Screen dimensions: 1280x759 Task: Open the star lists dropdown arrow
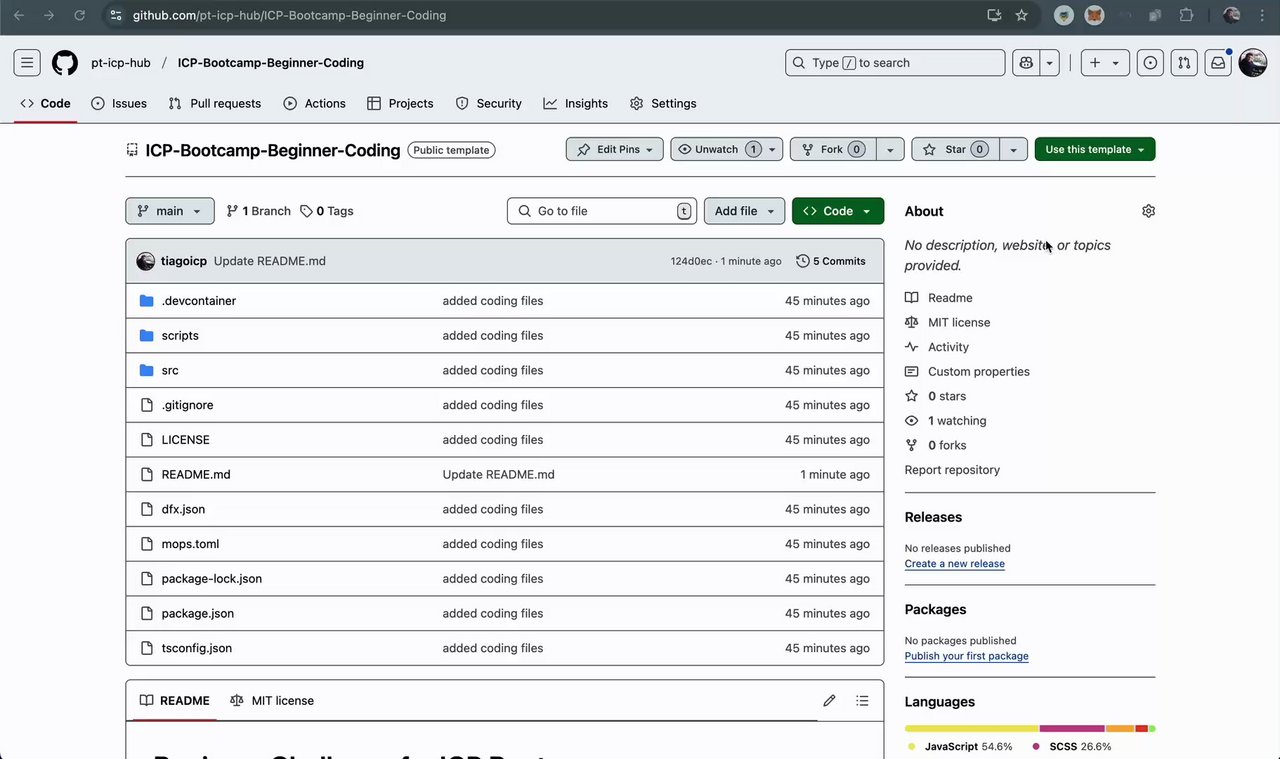click(x=1013, y=150)
